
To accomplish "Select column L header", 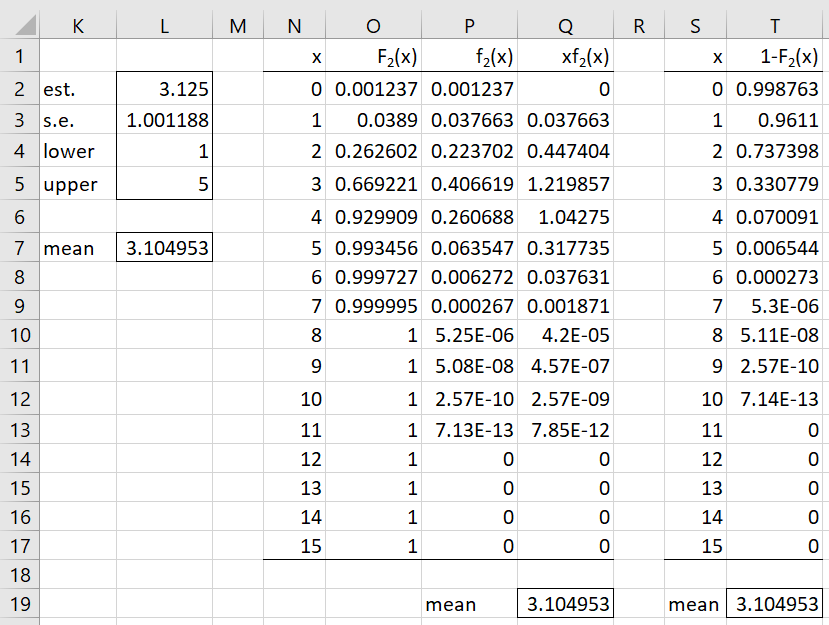I will [x=164, y=25].
